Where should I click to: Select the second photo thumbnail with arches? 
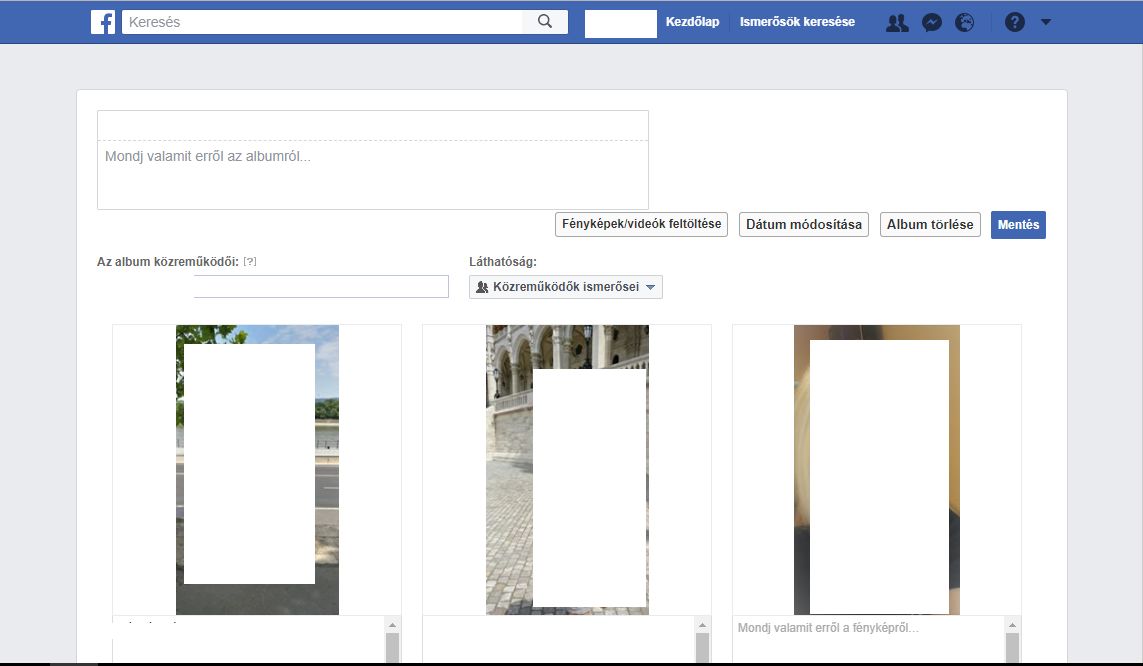(x=567, y=470)
